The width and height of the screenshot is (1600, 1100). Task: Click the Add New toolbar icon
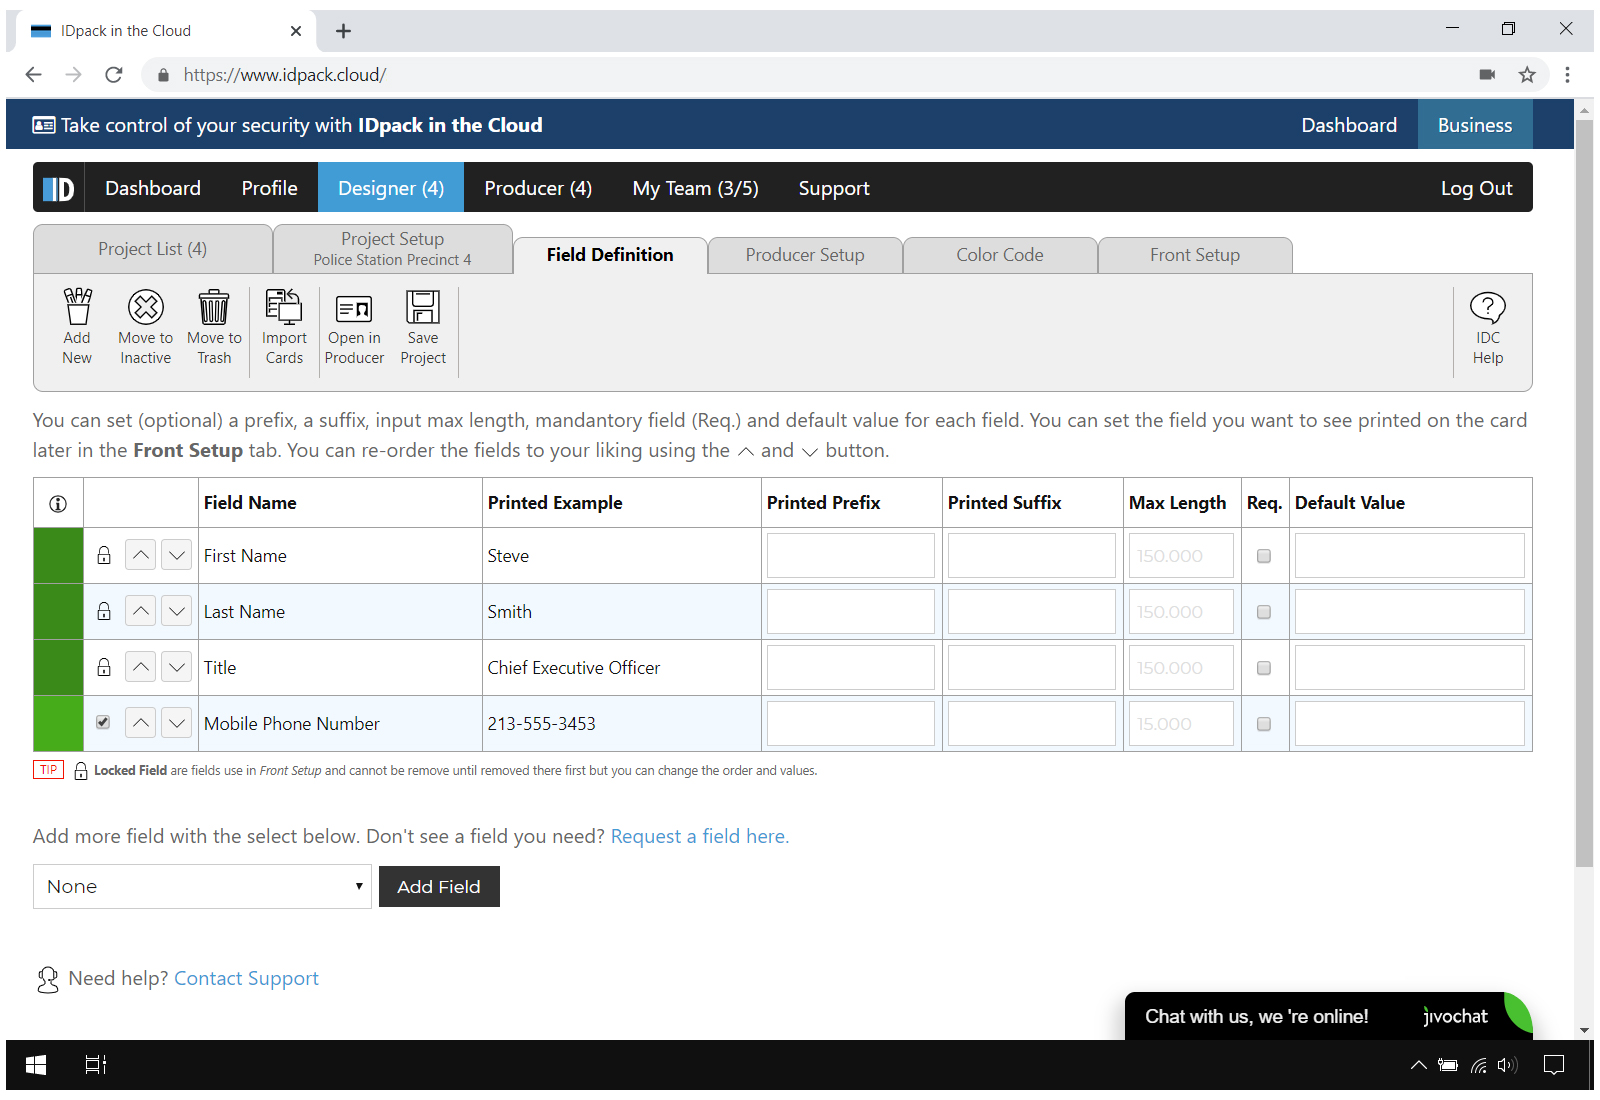click(x=77, y=326)
